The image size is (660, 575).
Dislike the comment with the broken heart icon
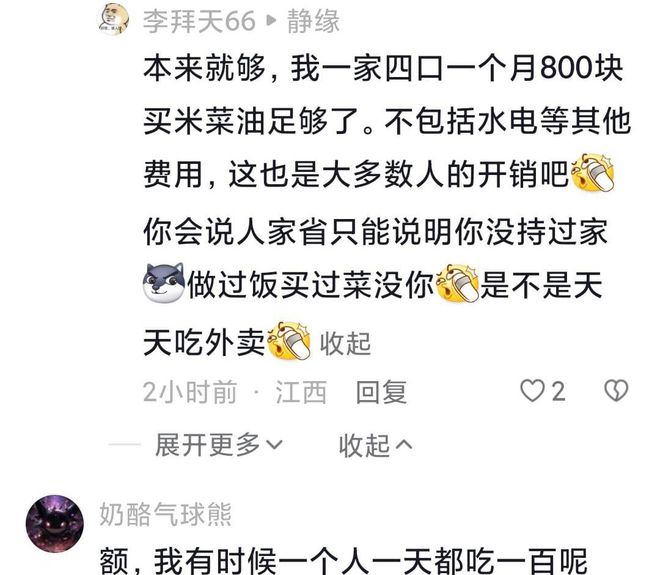616,391
